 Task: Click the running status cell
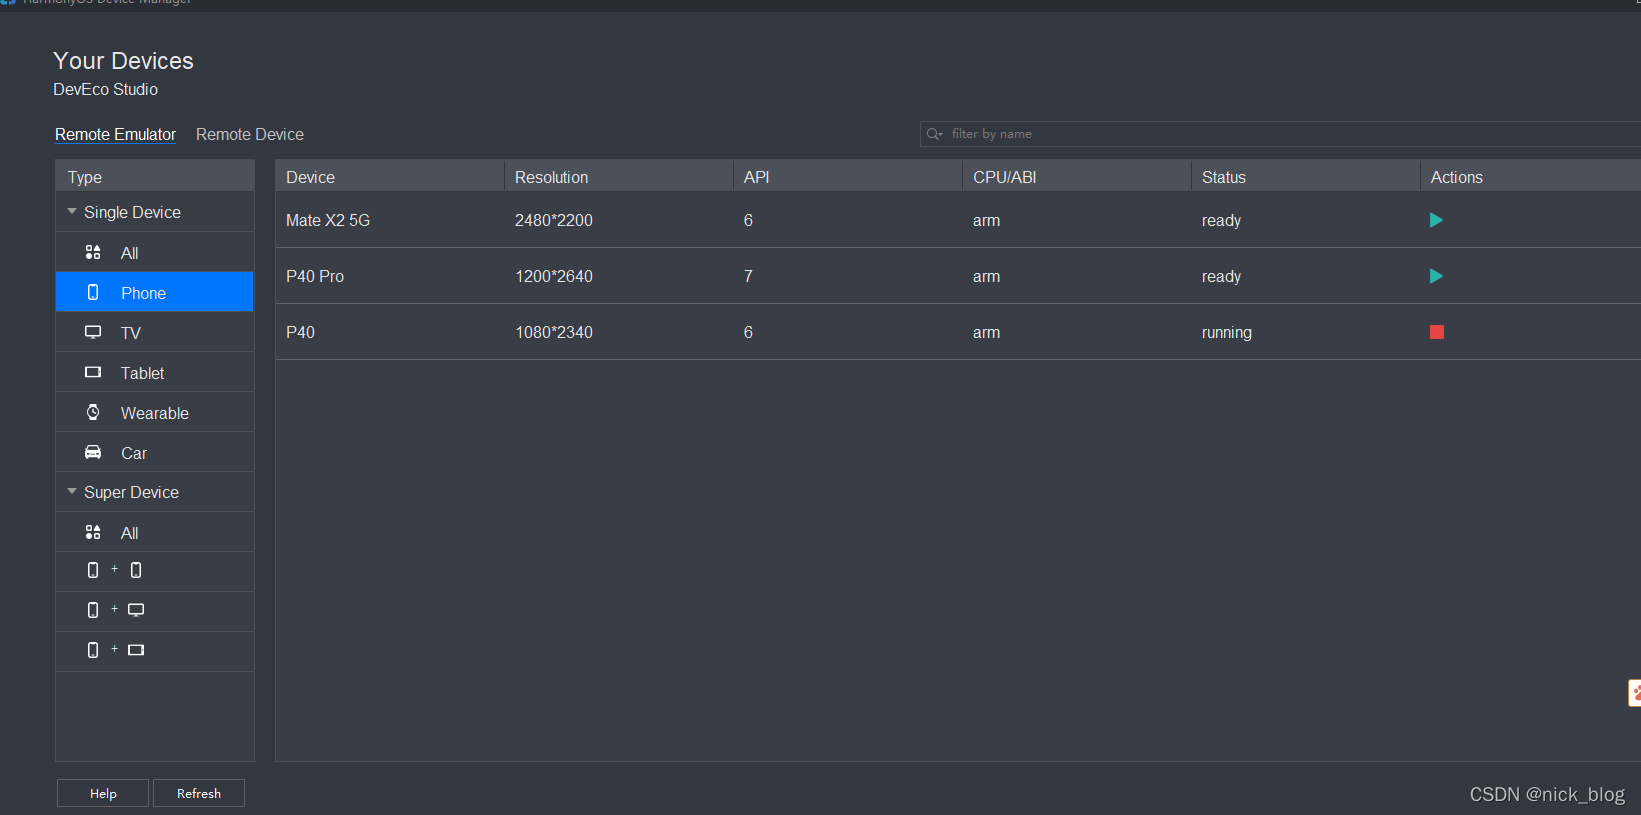1227,332
